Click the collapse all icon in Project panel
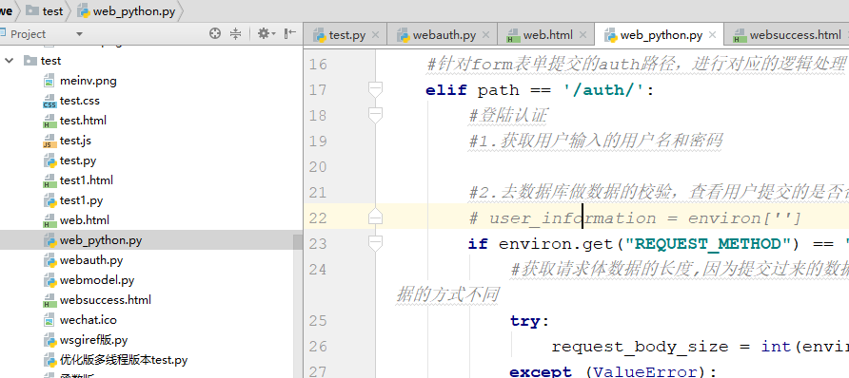849x378 pixels. [236, 34]
